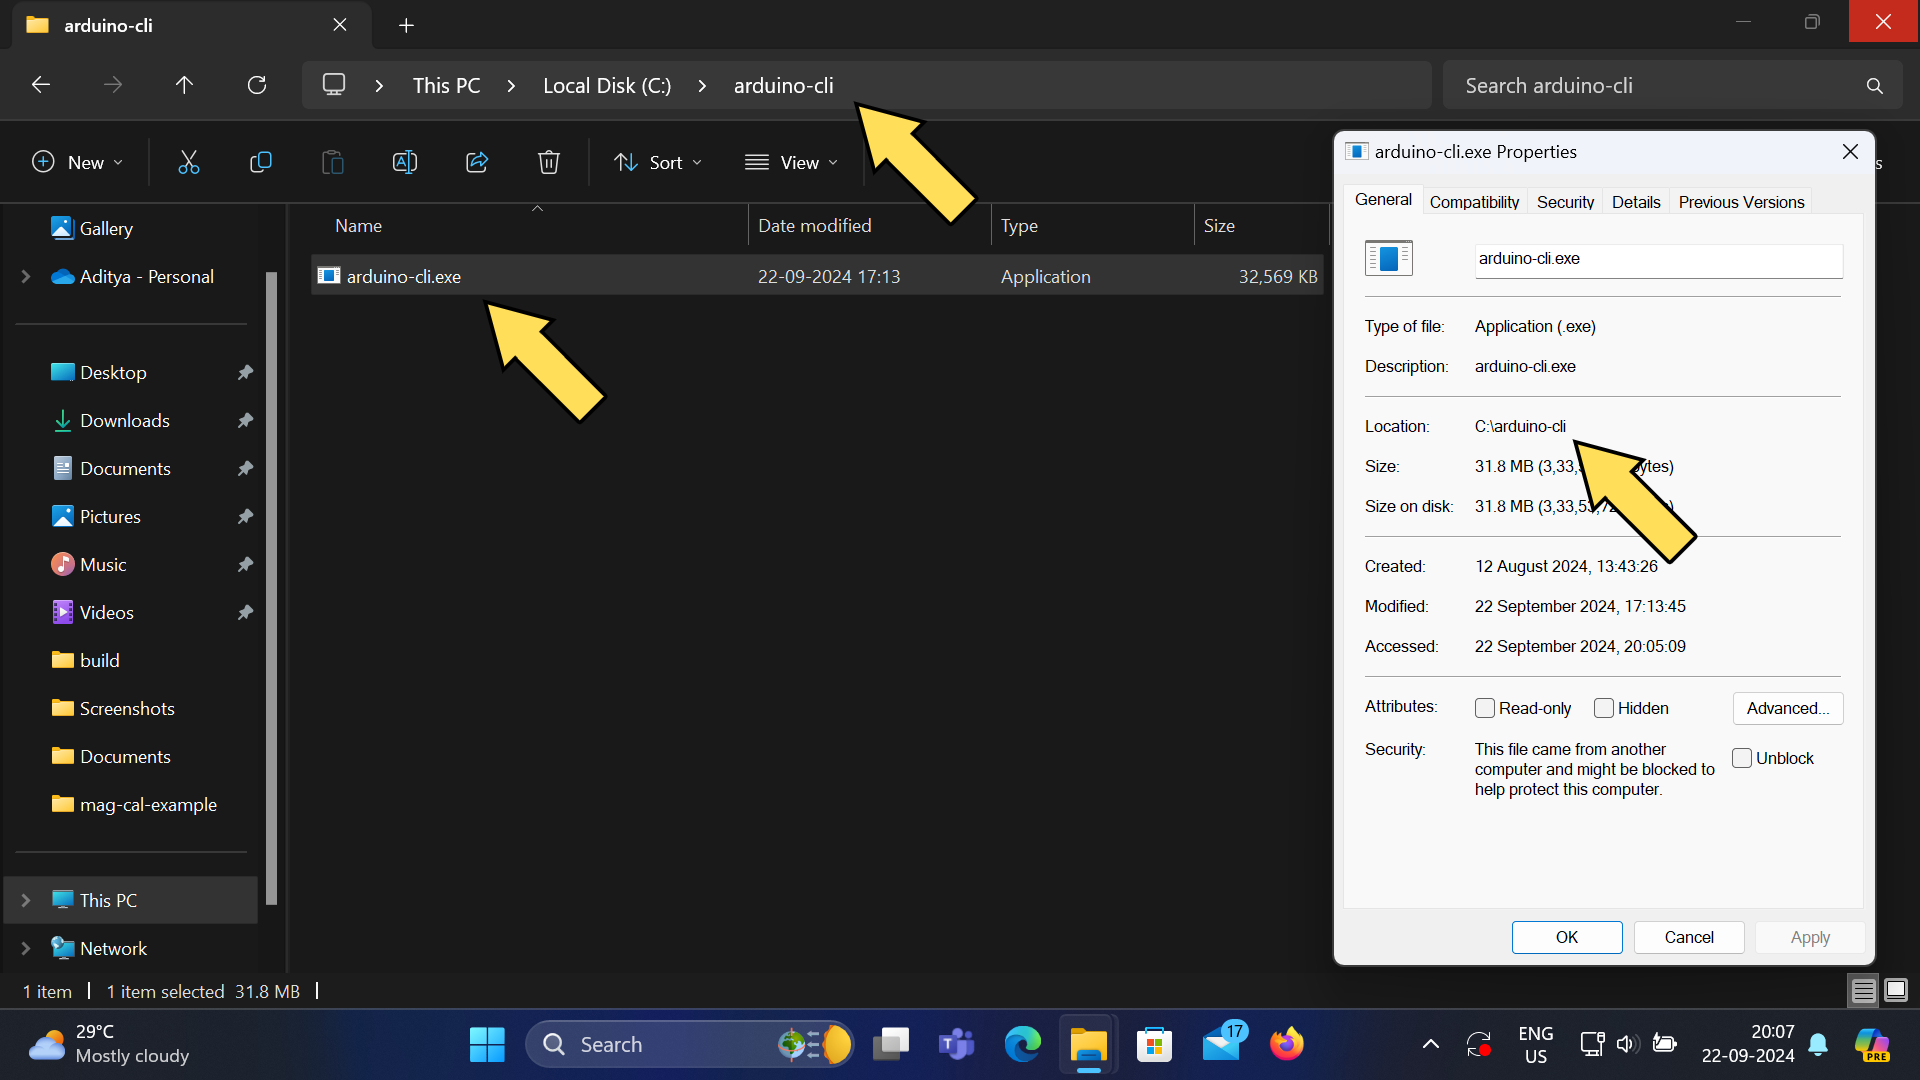Close the Properties dialog with X

click(1850, 152)
